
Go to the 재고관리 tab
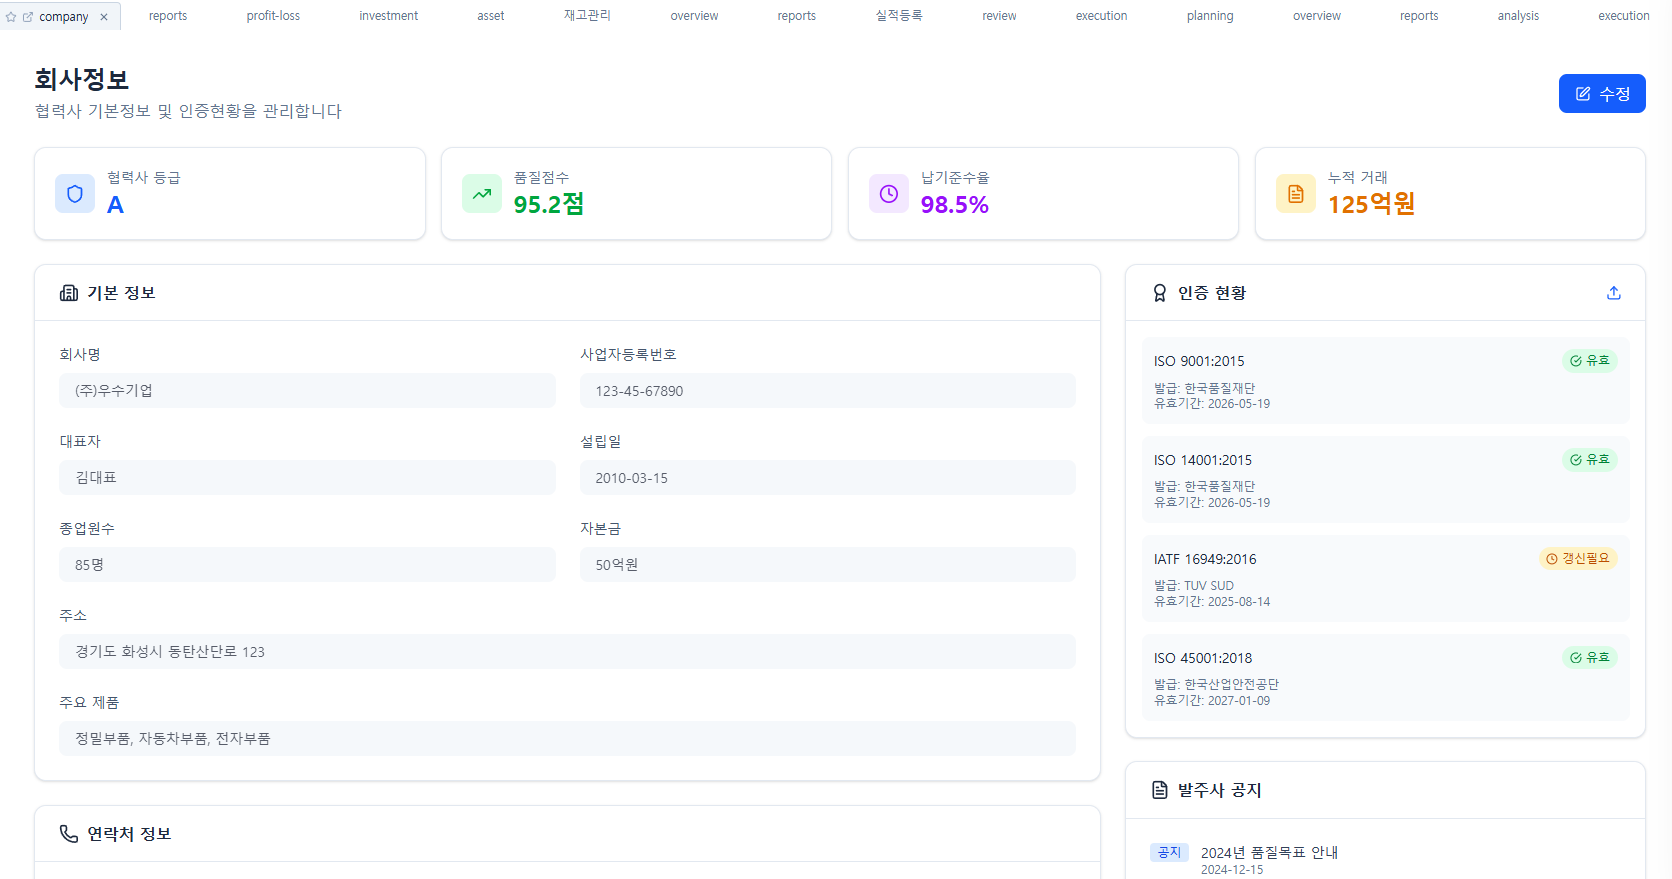[x=587, y=16]
